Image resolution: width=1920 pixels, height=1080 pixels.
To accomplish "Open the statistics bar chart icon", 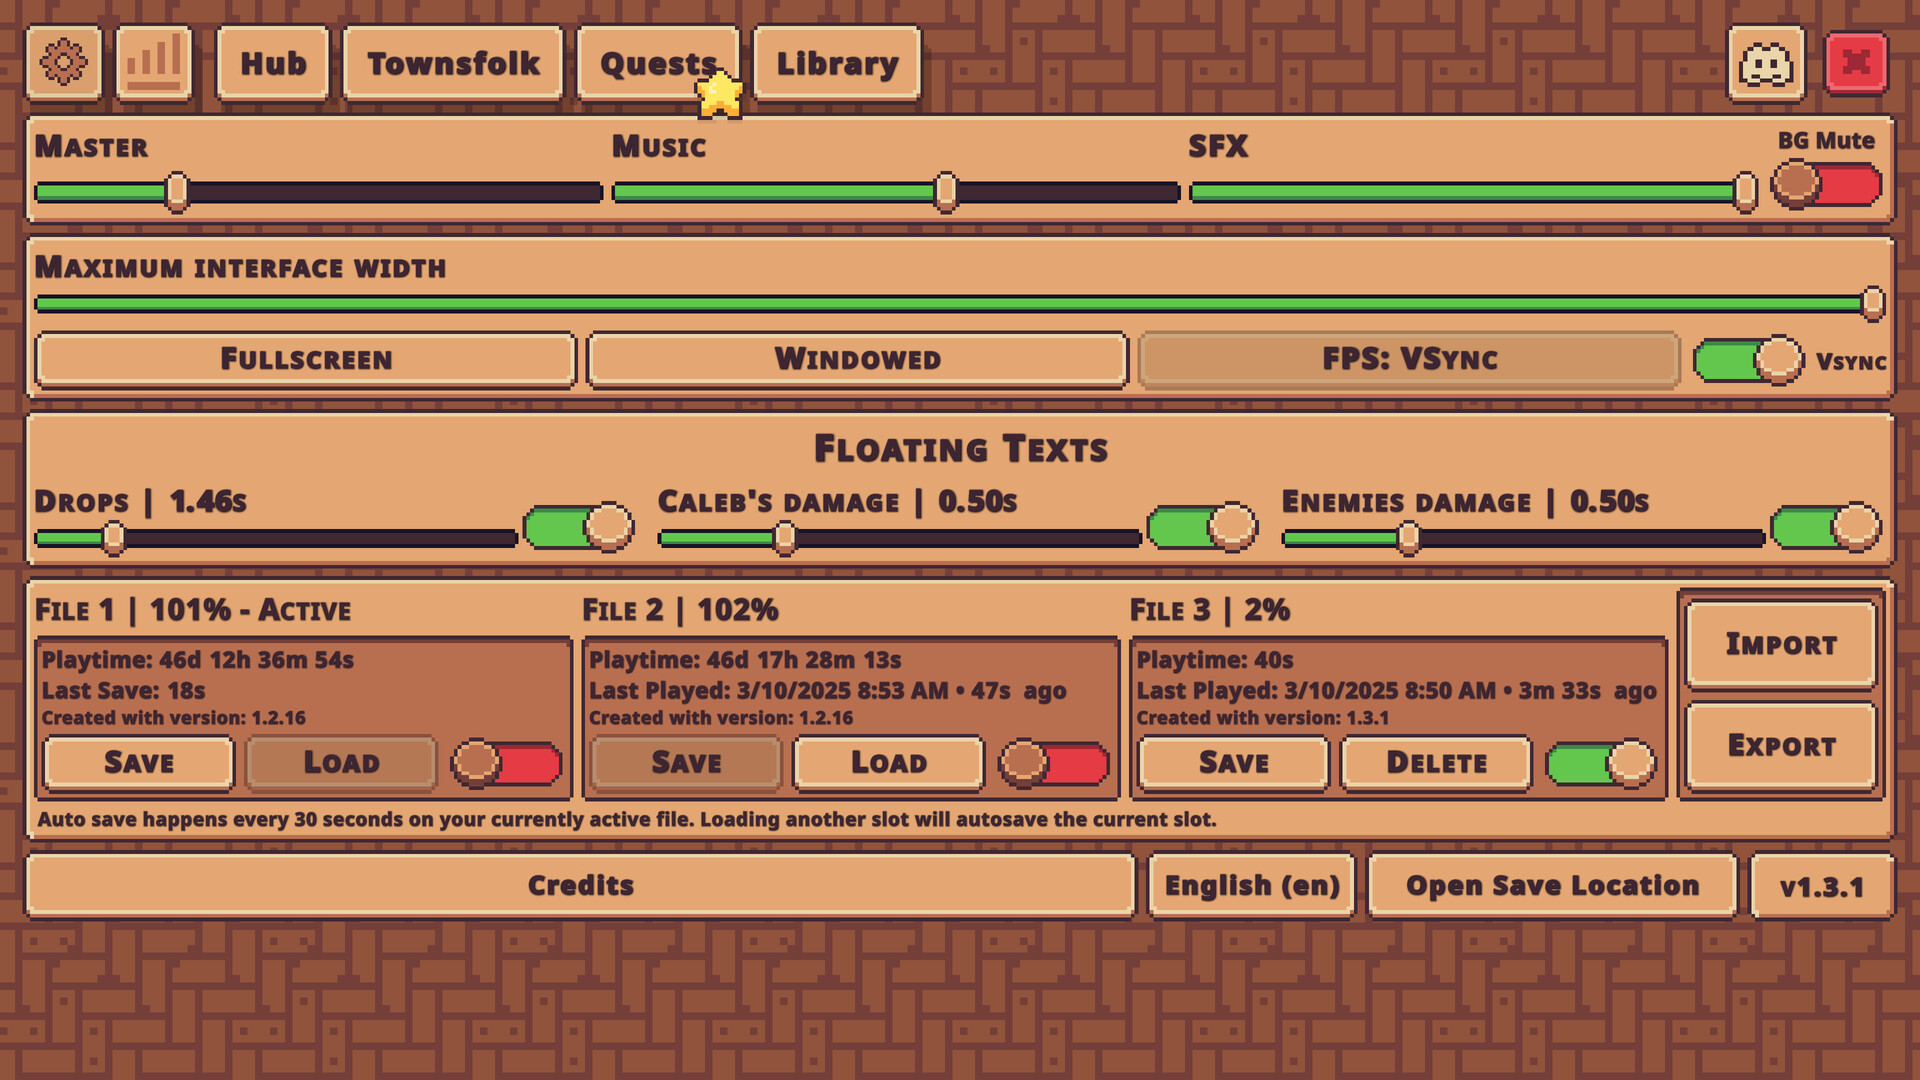I will pos(152,63).
